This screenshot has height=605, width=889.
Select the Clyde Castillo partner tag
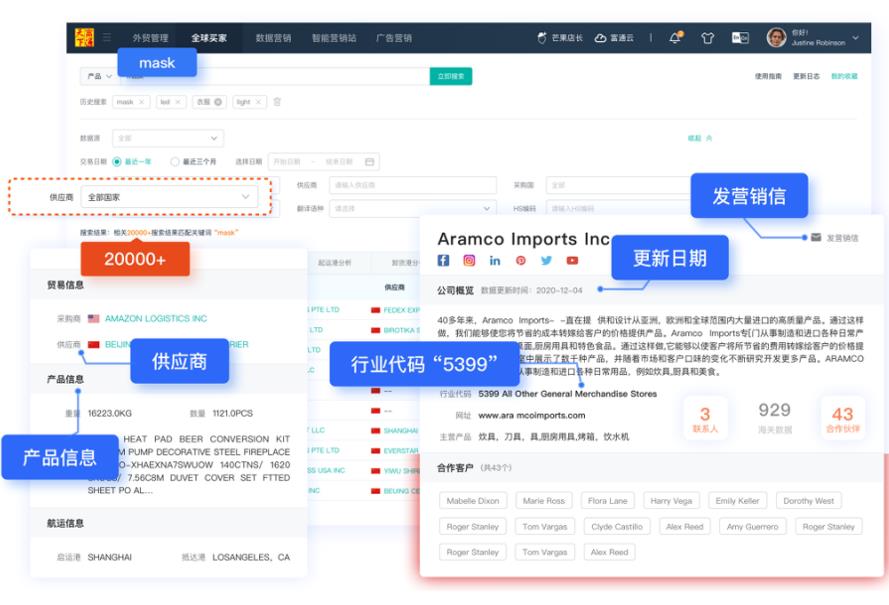tap(617, 526)
